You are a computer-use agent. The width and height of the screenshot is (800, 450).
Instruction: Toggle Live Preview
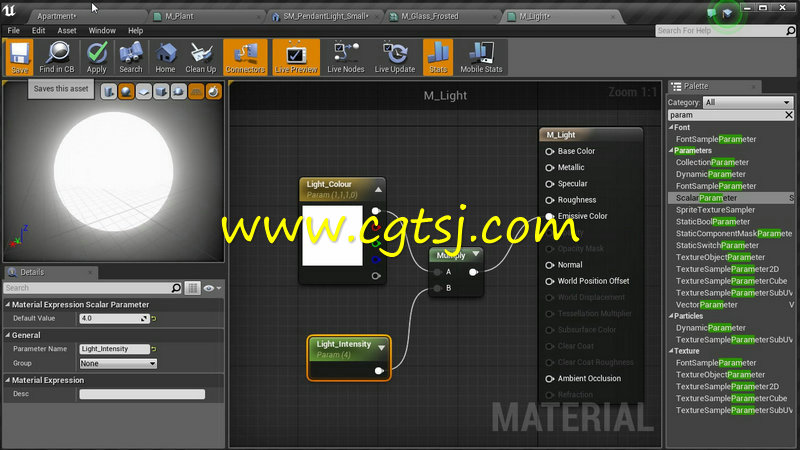pos(296,57)
